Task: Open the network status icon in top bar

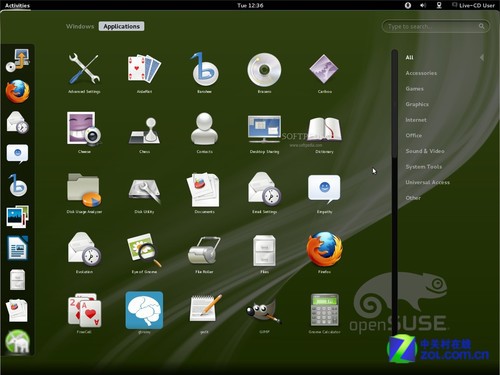Action: pos(439,5)
